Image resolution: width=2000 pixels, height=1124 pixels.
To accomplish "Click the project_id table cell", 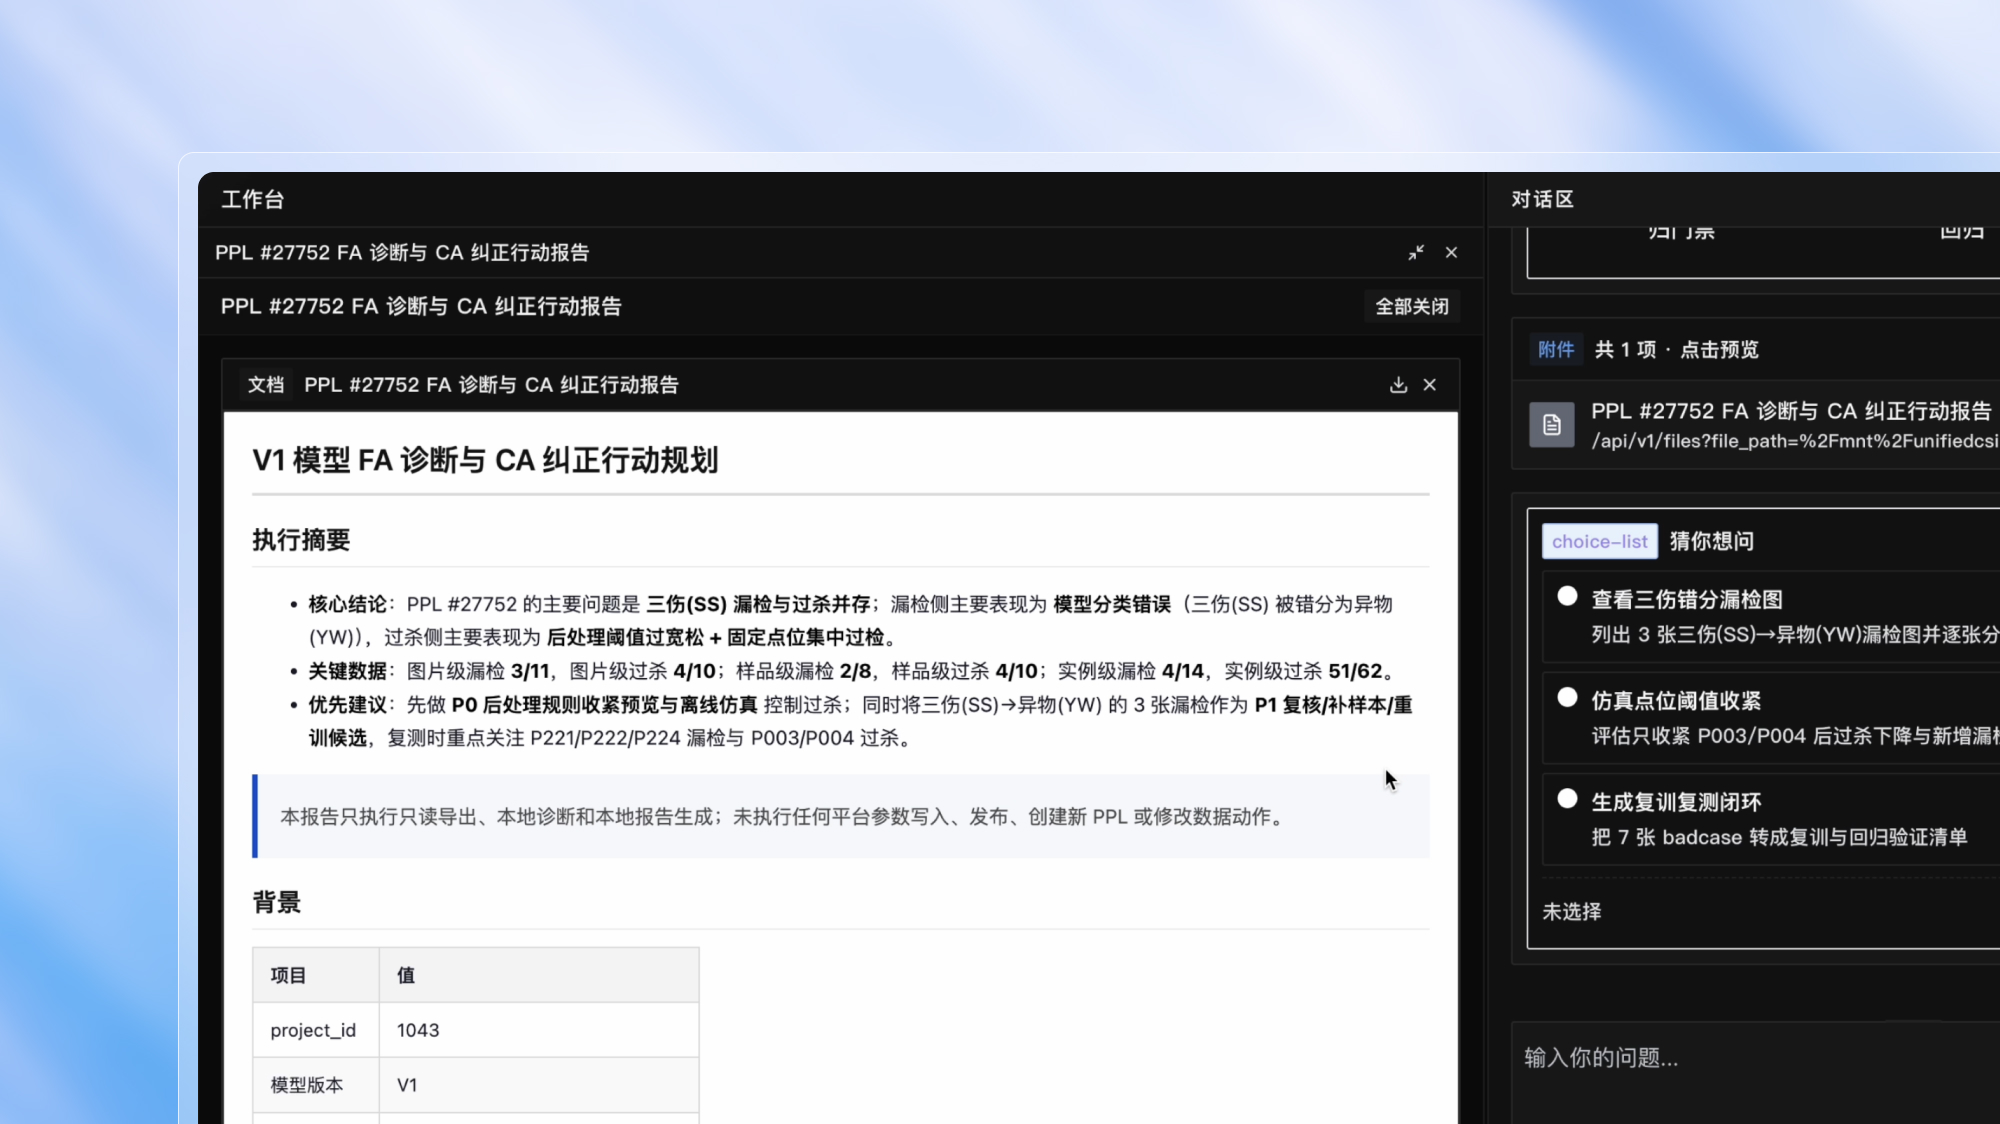I will [x=315, y=1030].
